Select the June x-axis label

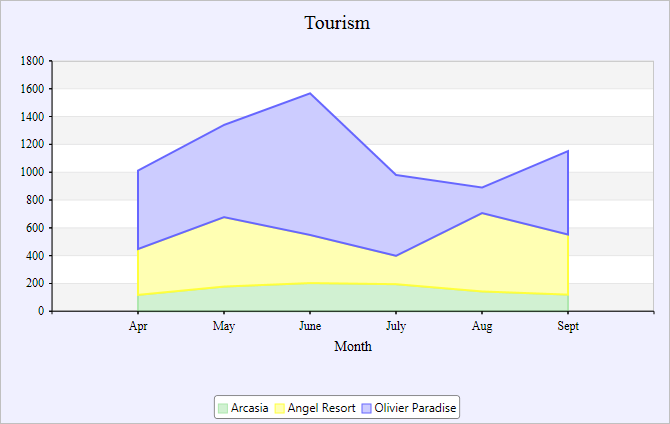click(310, 326)
